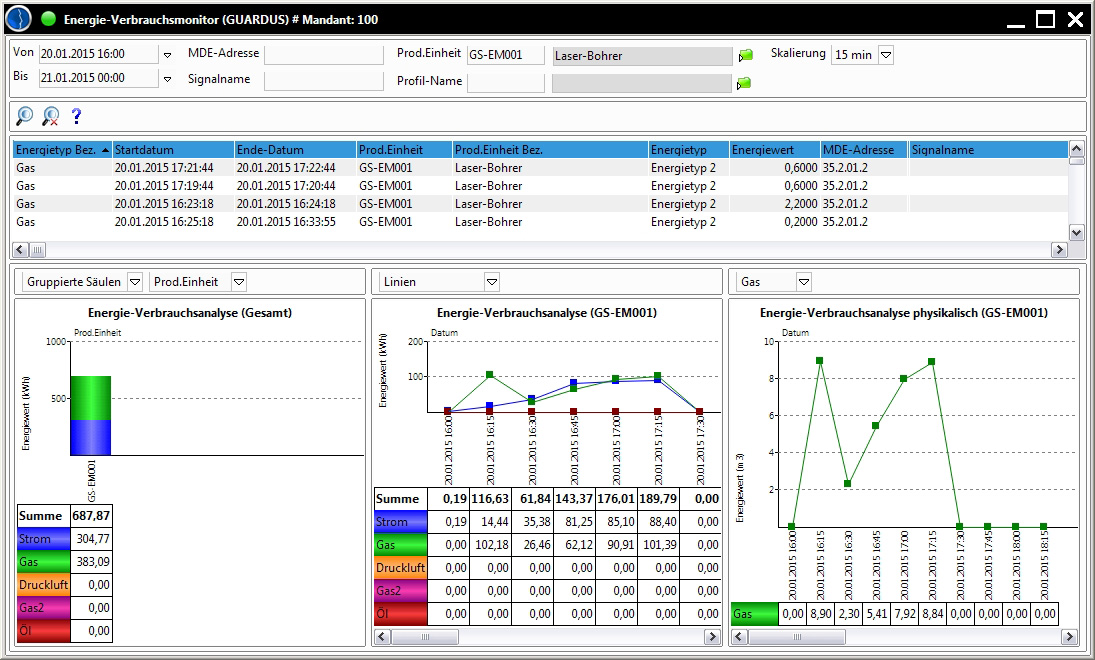Open the Linien chart type dropdown

pos(491,282)
